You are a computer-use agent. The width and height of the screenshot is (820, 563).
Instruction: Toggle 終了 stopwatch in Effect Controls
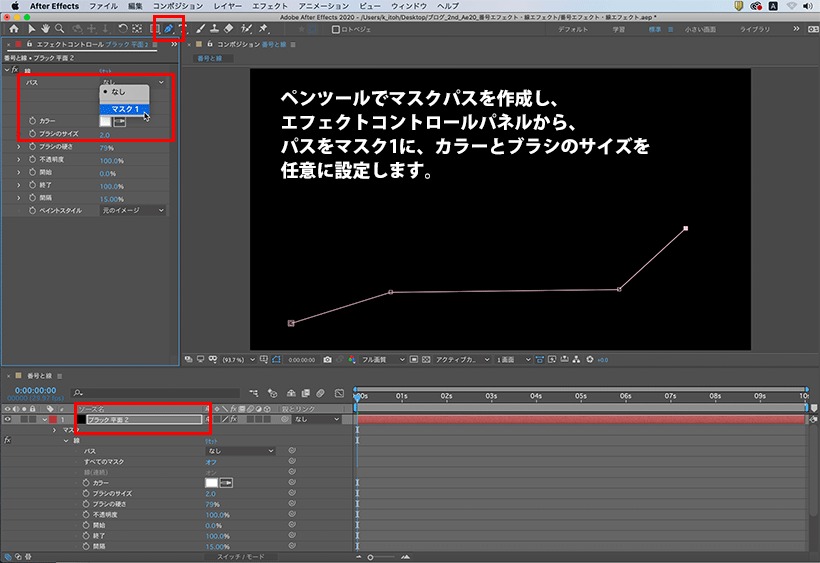[32, 185]
